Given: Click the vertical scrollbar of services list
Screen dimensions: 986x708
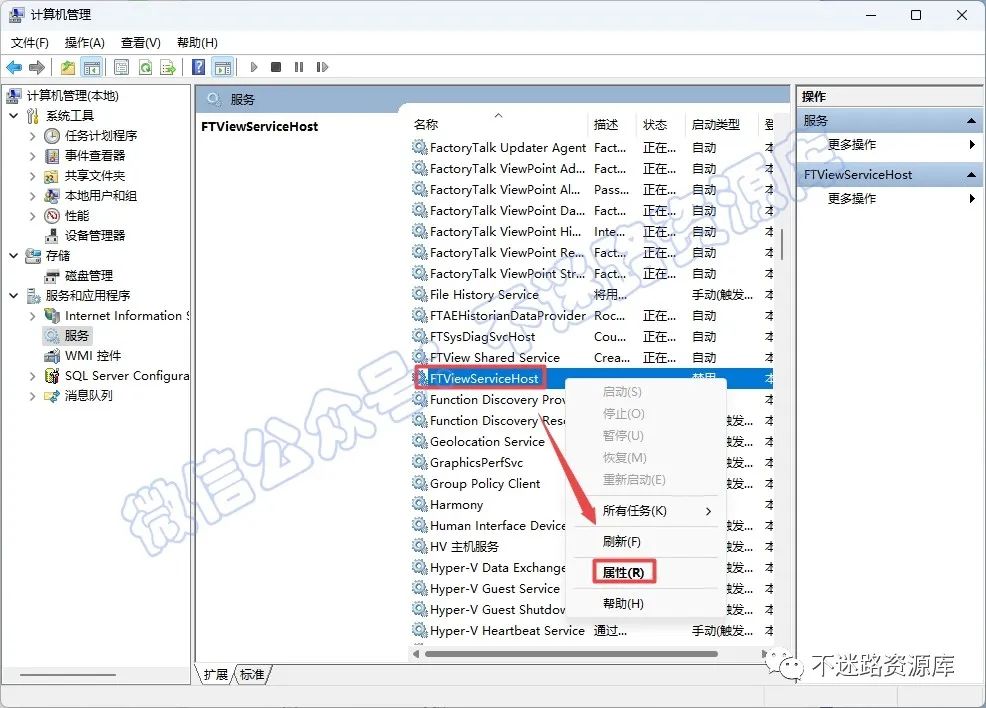Looking at the screenshot, I should (782, 243).
